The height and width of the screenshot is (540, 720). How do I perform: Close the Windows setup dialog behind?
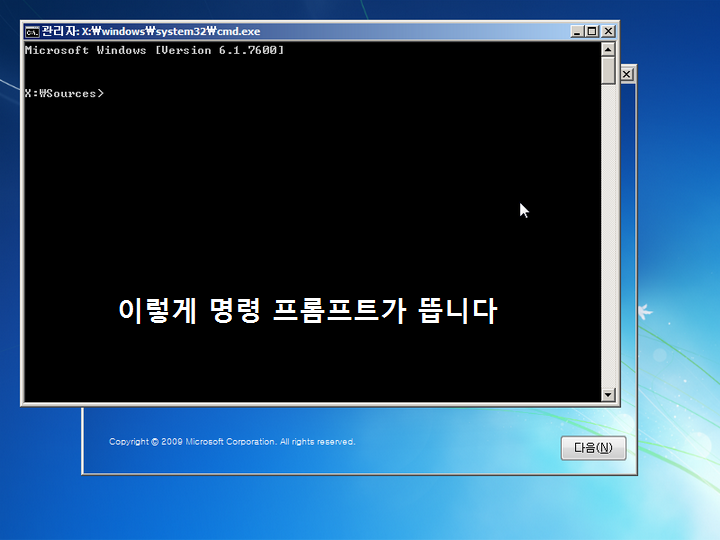[x=627, y=74]
